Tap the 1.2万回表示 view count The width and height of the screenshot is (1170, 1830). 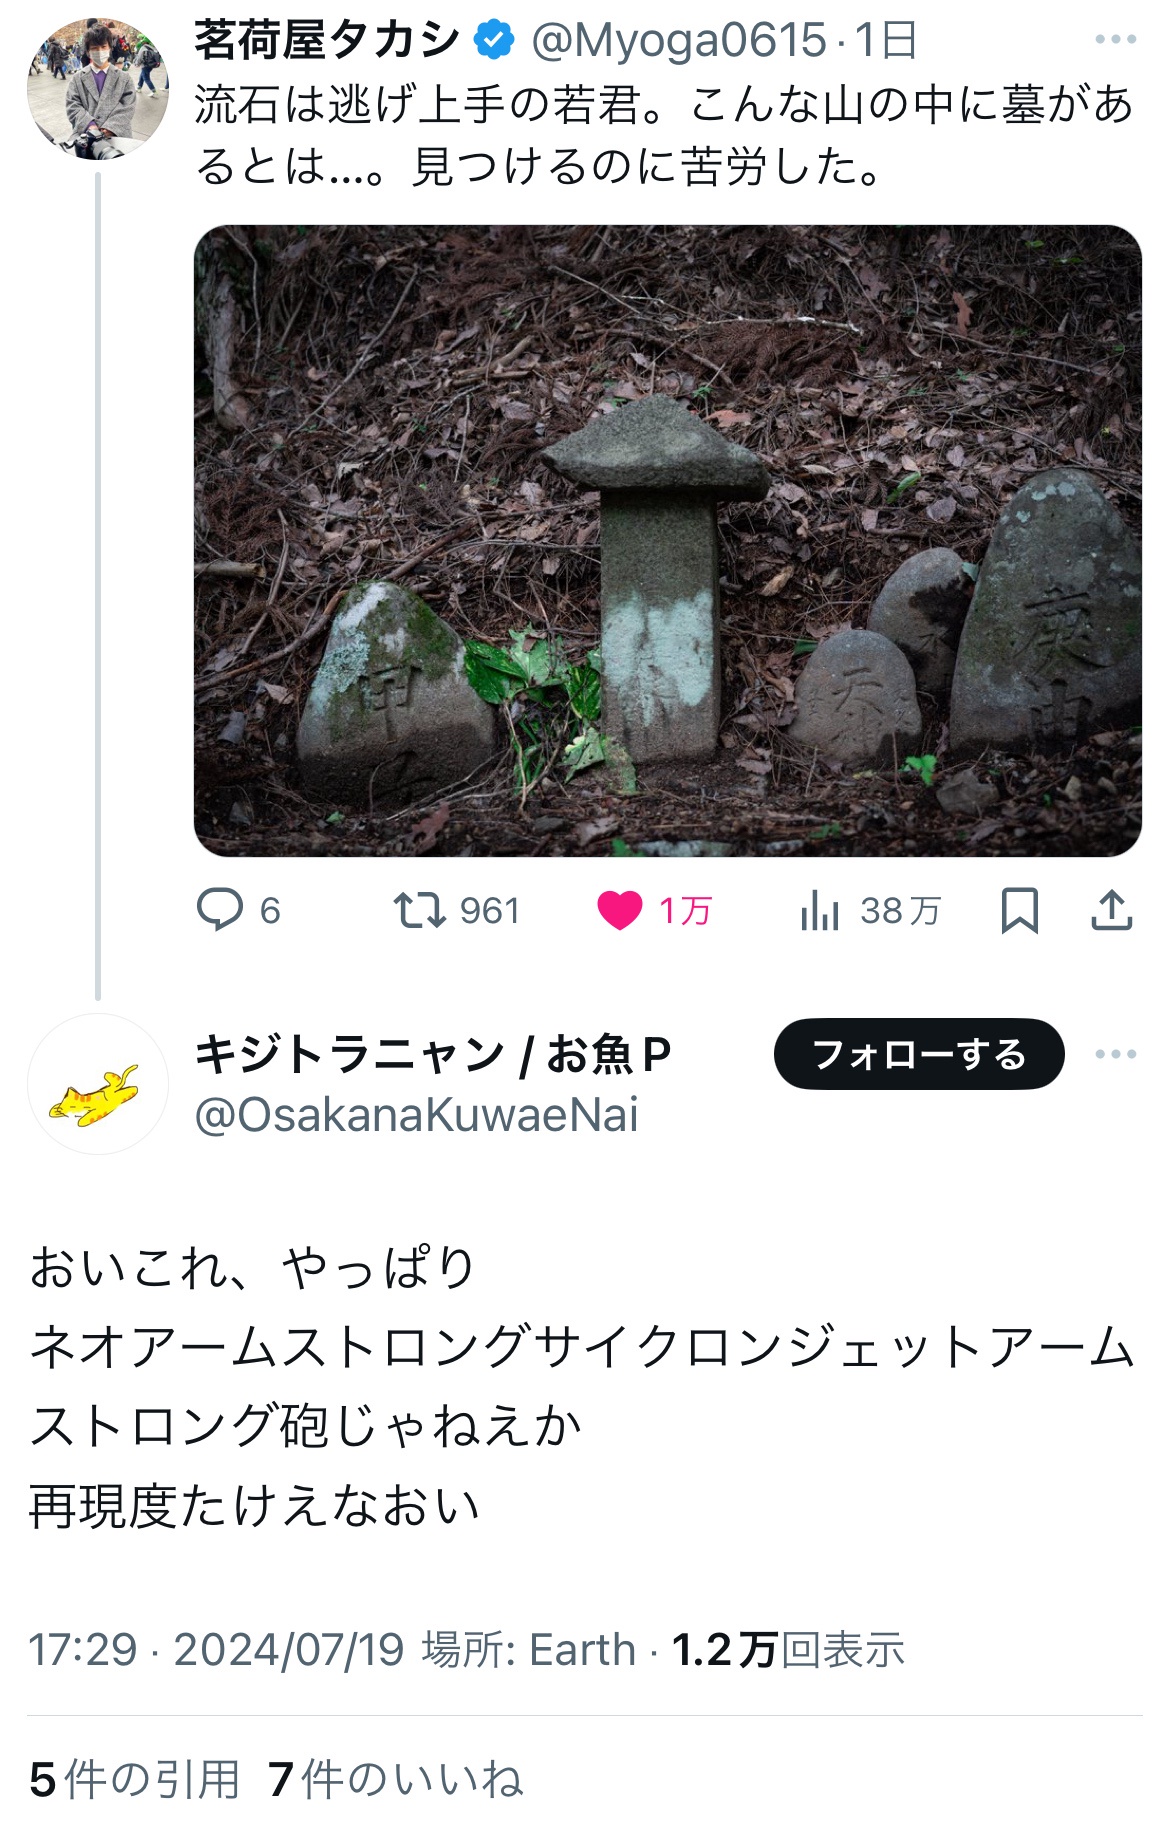(788, 1649)
